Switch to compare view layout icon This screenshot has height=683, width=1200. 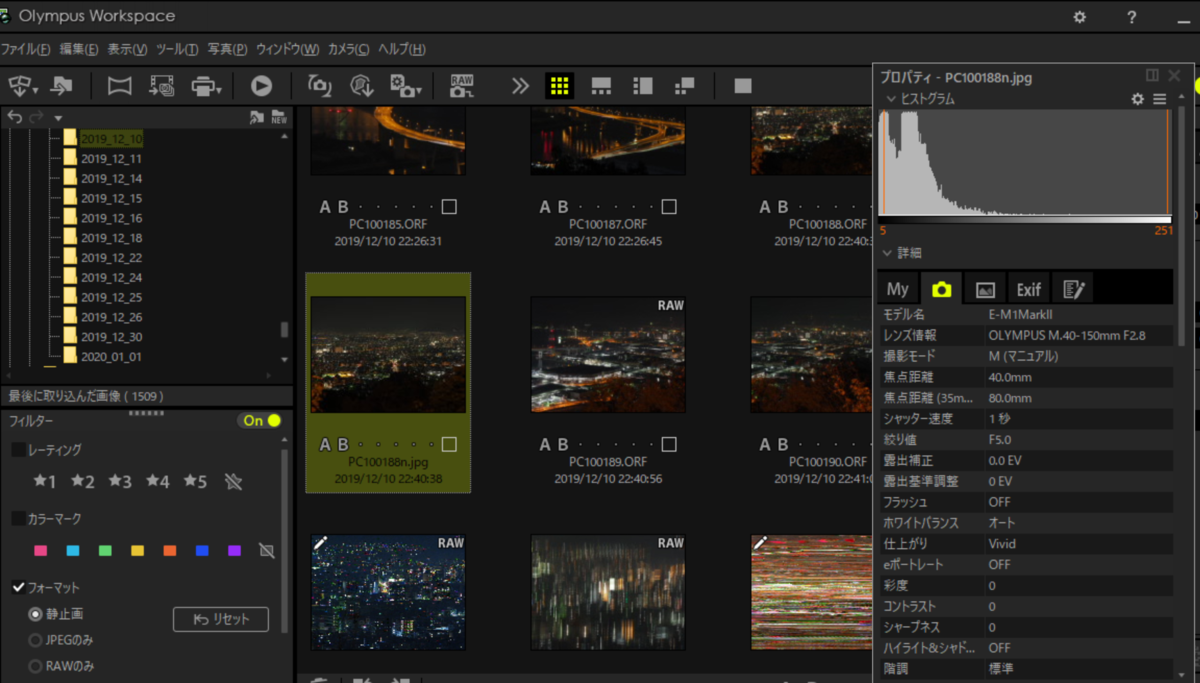684,86
